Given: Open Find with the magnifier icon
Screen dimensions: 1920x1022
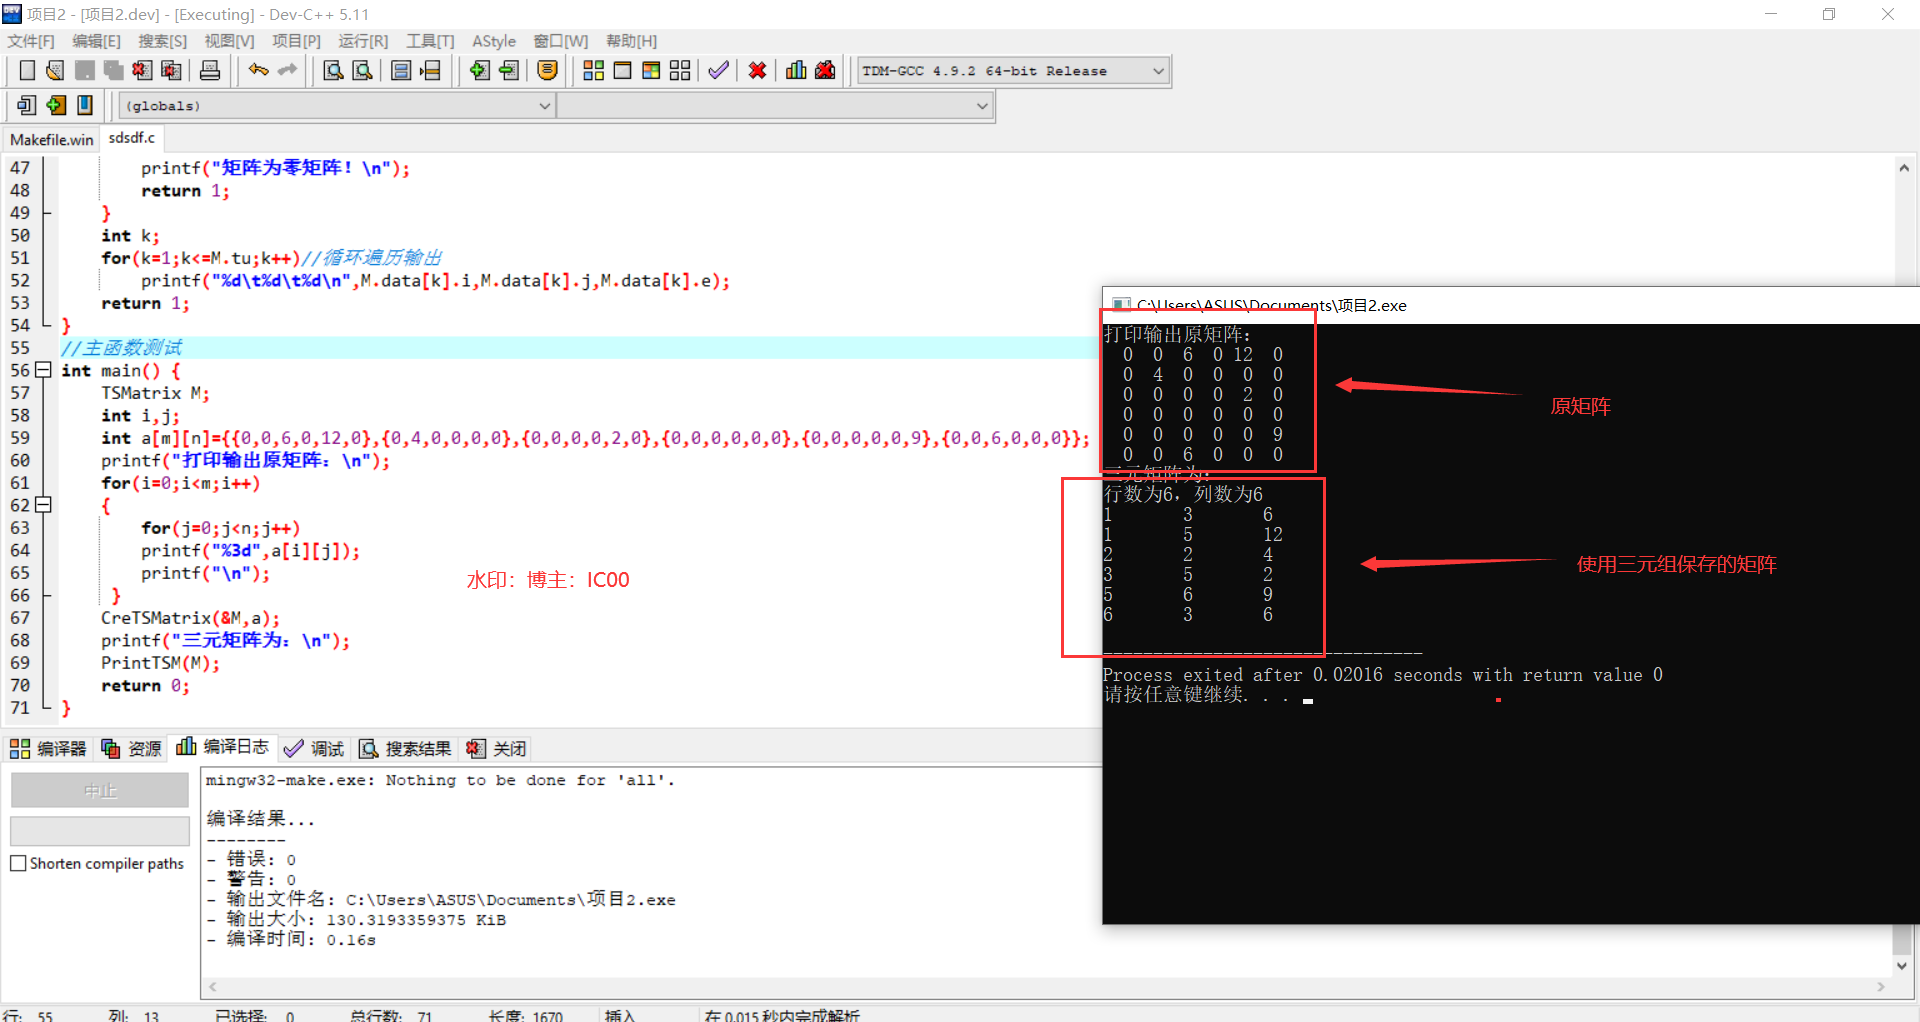Looking at the screenshot, I should point(334,70).
